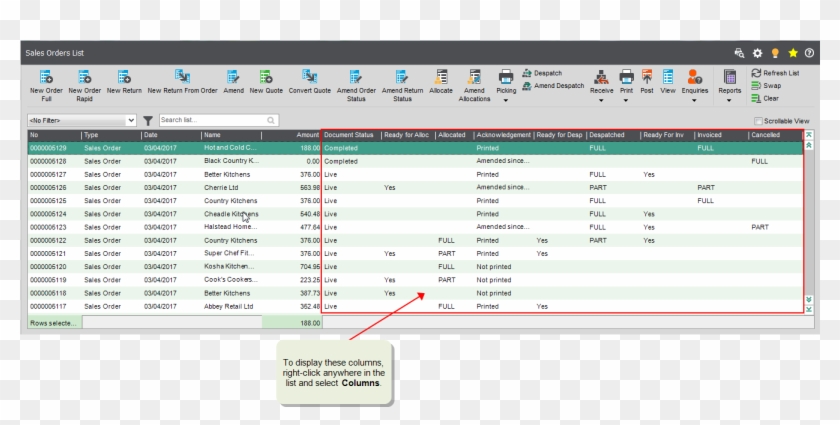
Task: Expand the Print dropdown arrow
Action: click(x=626, y=100)
